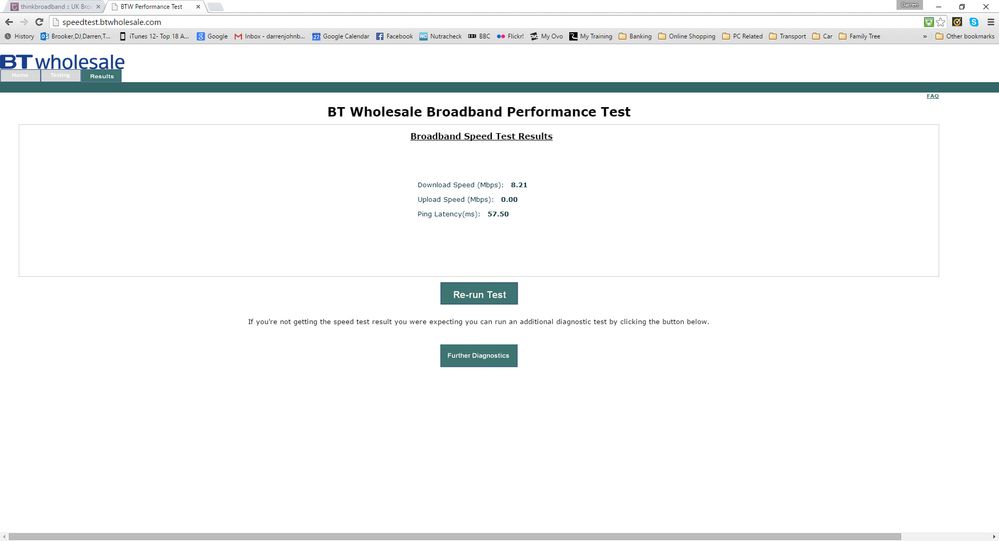Open the Google Calendar bookmark
The height and width of the screenshot is (541, 999).
tap(340, 36)
